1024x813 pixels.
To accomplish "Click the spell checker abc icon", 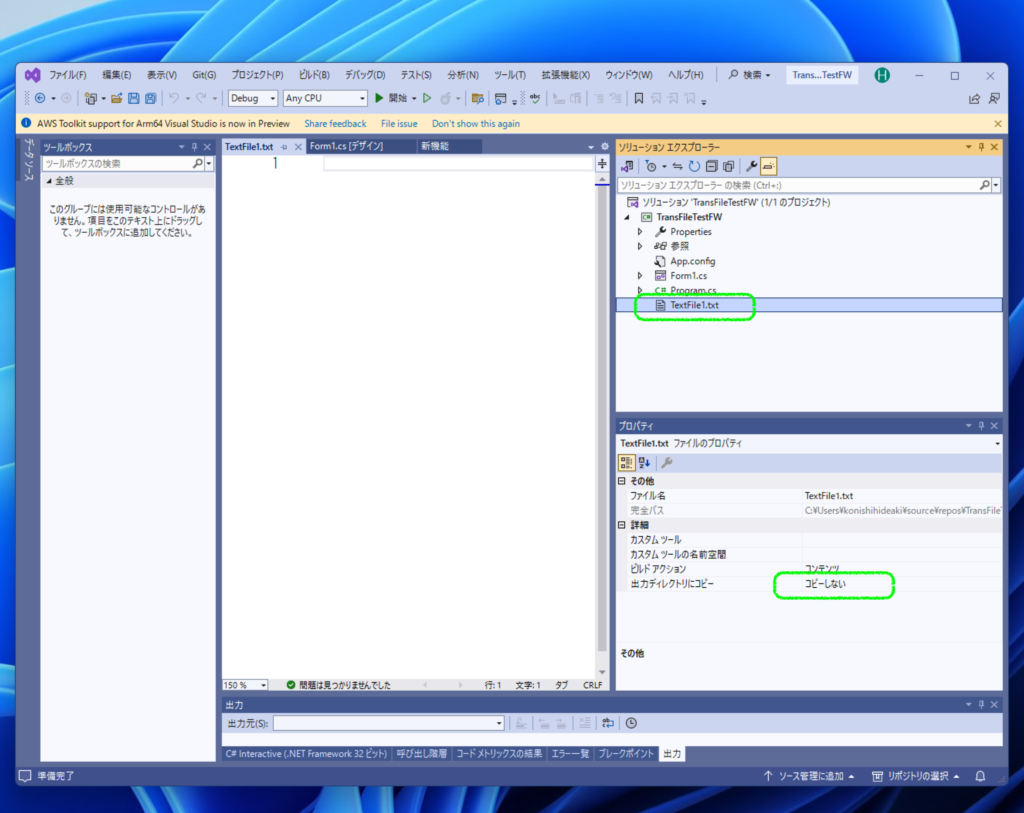I will click(535, 99).
